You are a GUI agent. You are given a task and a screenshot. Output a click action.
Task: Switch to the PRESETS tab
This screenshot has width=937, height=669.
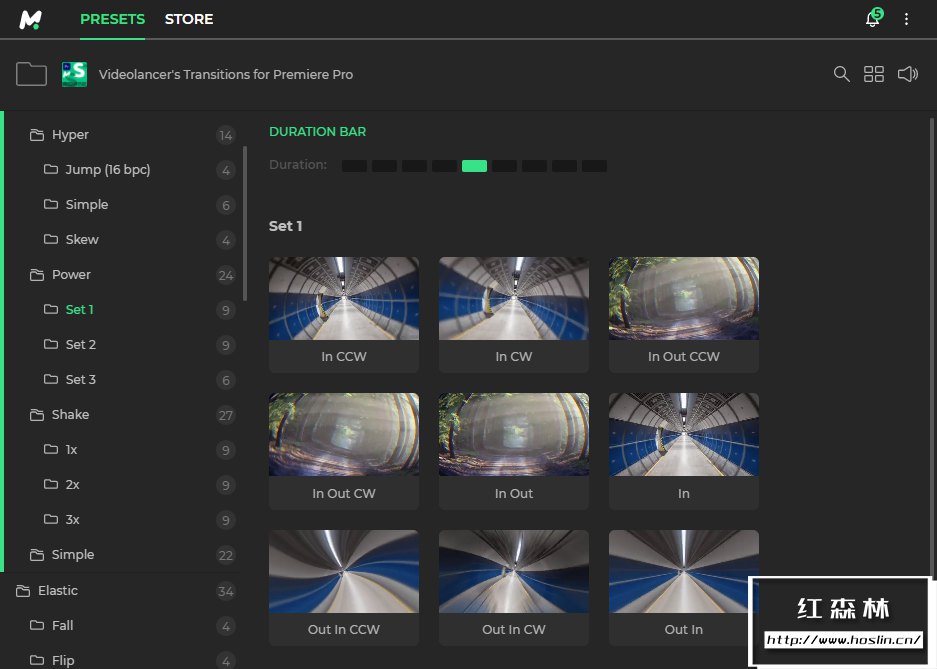click(112, 19)
